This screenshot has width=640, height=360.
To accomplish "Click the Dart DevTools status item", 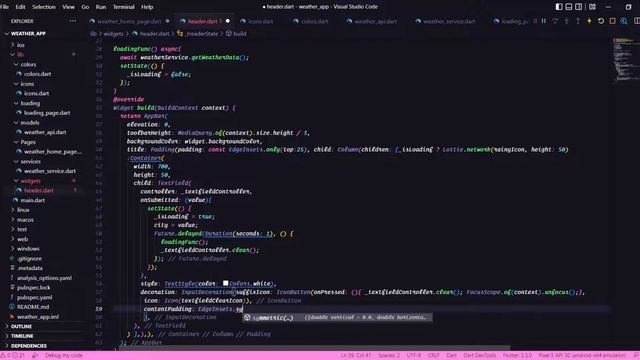I will click(480, 356).
